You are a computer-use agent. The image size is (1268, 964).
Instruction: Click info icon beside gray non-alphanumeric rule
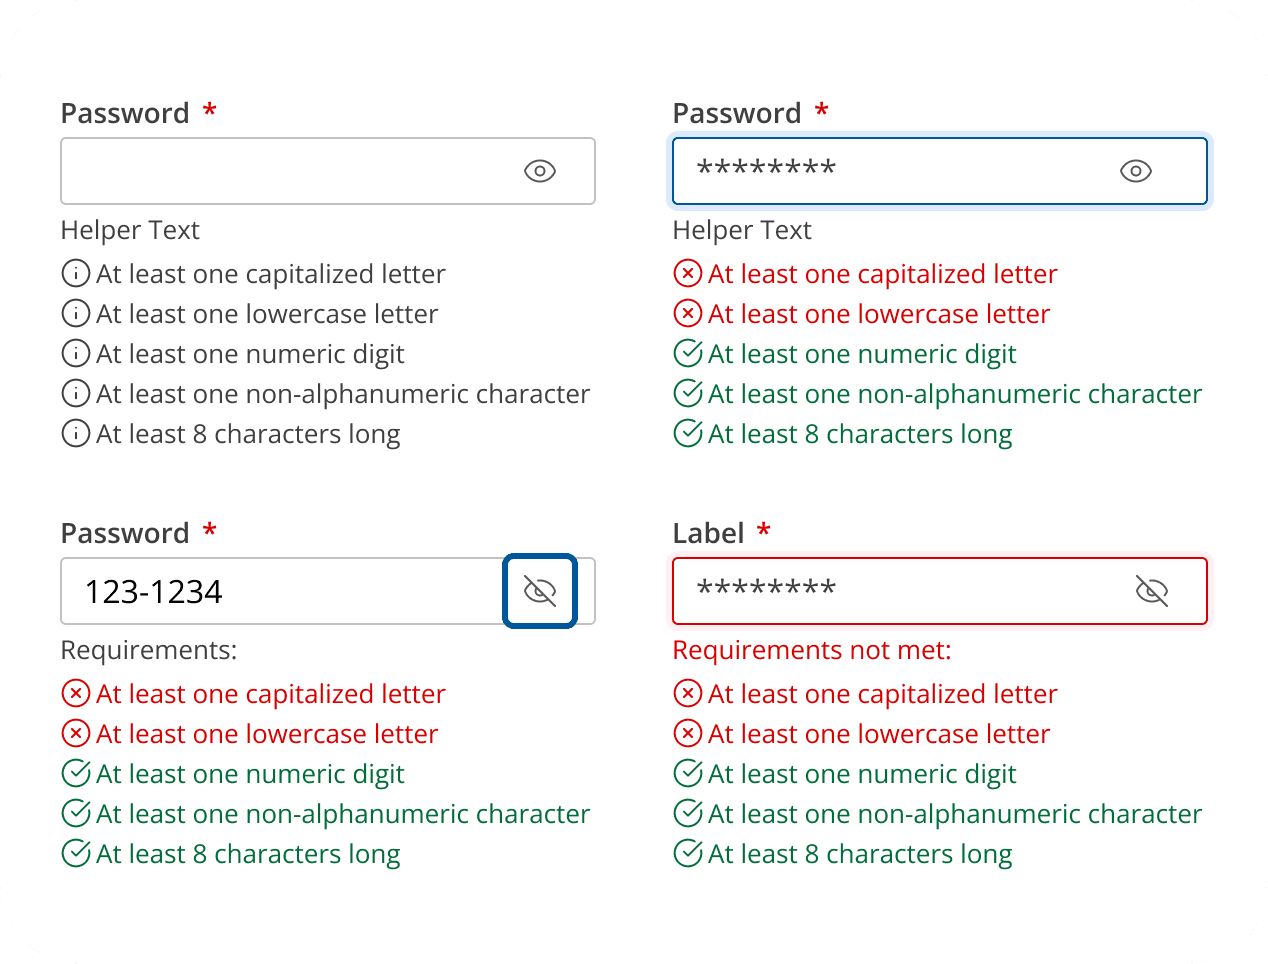[x=76, y=393]
